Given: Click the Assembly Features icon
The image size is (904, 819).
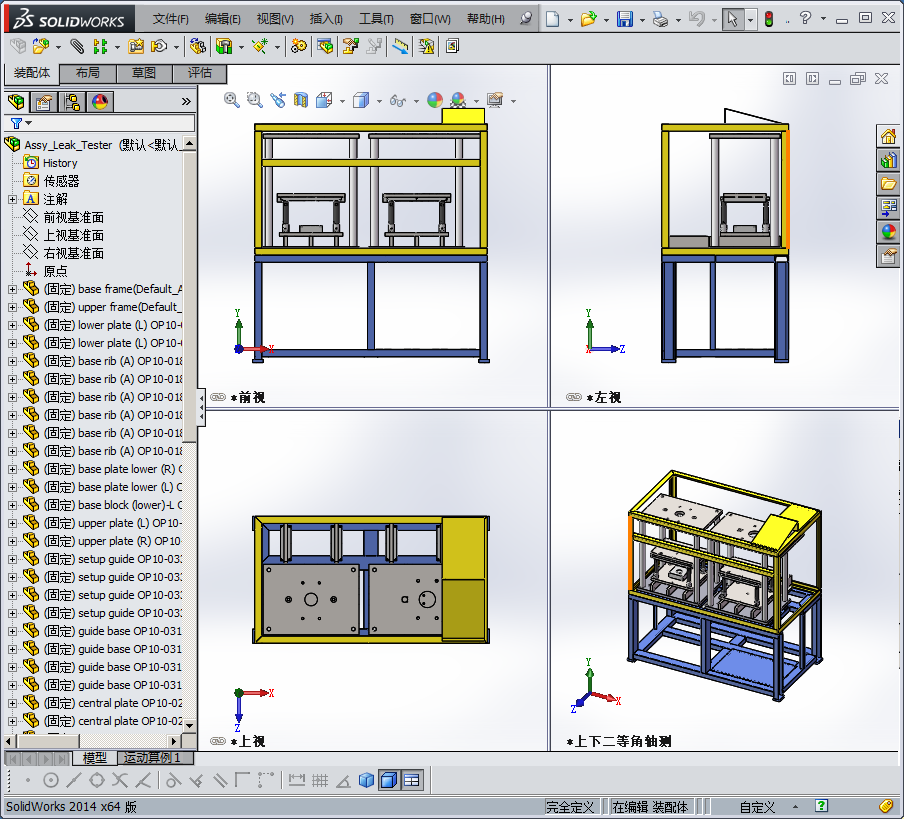Looking at the screenshot, I should point(224,46).
